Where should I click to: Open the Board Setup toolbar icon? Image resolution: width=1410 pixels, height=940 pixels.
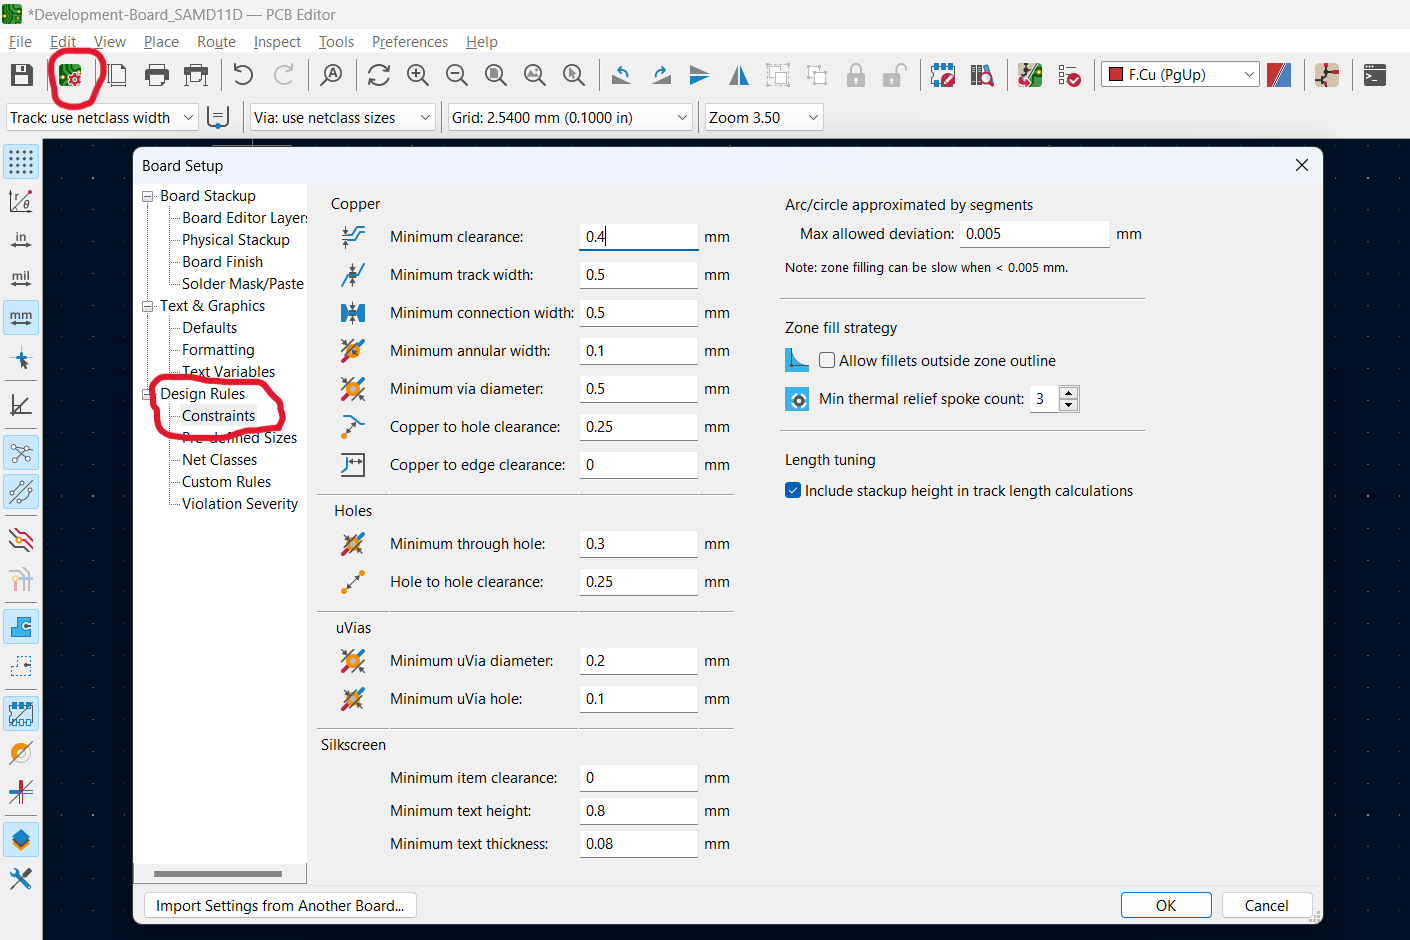point(70,75)
